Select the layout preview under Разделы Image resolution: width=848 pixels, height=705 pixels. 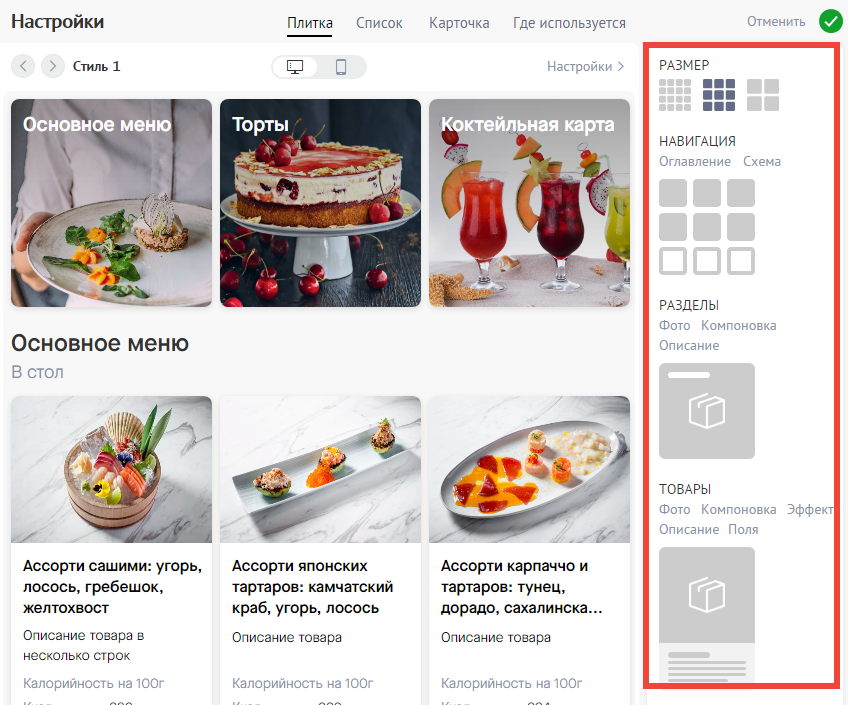click(x=707, y=411)
